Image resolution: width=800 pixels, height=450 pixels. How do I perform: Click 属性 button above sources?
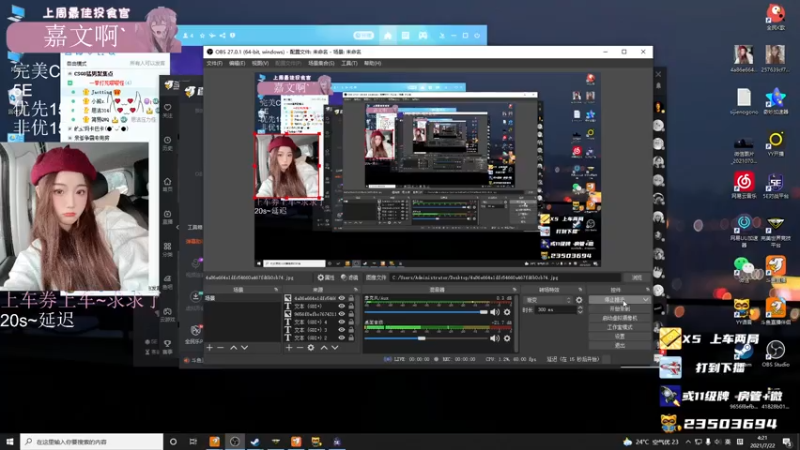point(326,278)
